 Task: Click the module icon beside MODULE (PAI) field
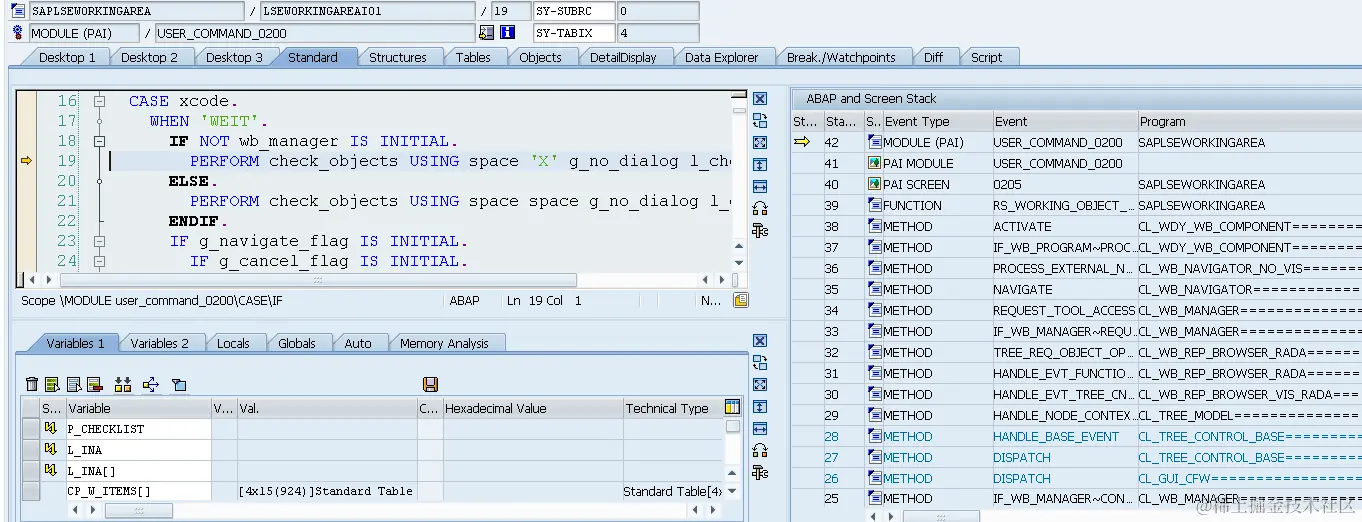(x=18, y=33)
